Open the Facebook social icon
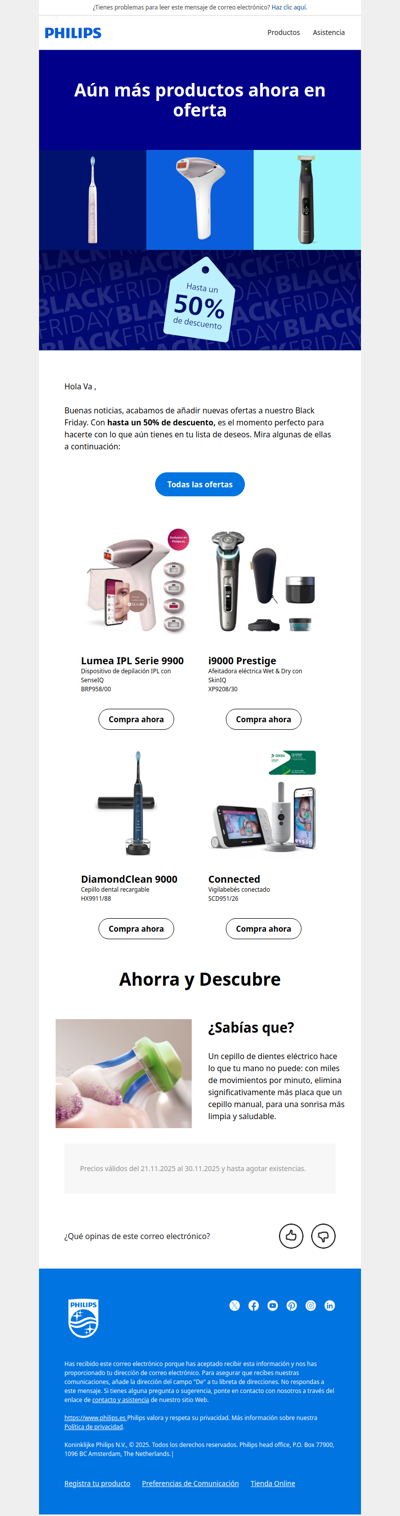This screenshot has height=1516, width=400. pos(254,1306)
